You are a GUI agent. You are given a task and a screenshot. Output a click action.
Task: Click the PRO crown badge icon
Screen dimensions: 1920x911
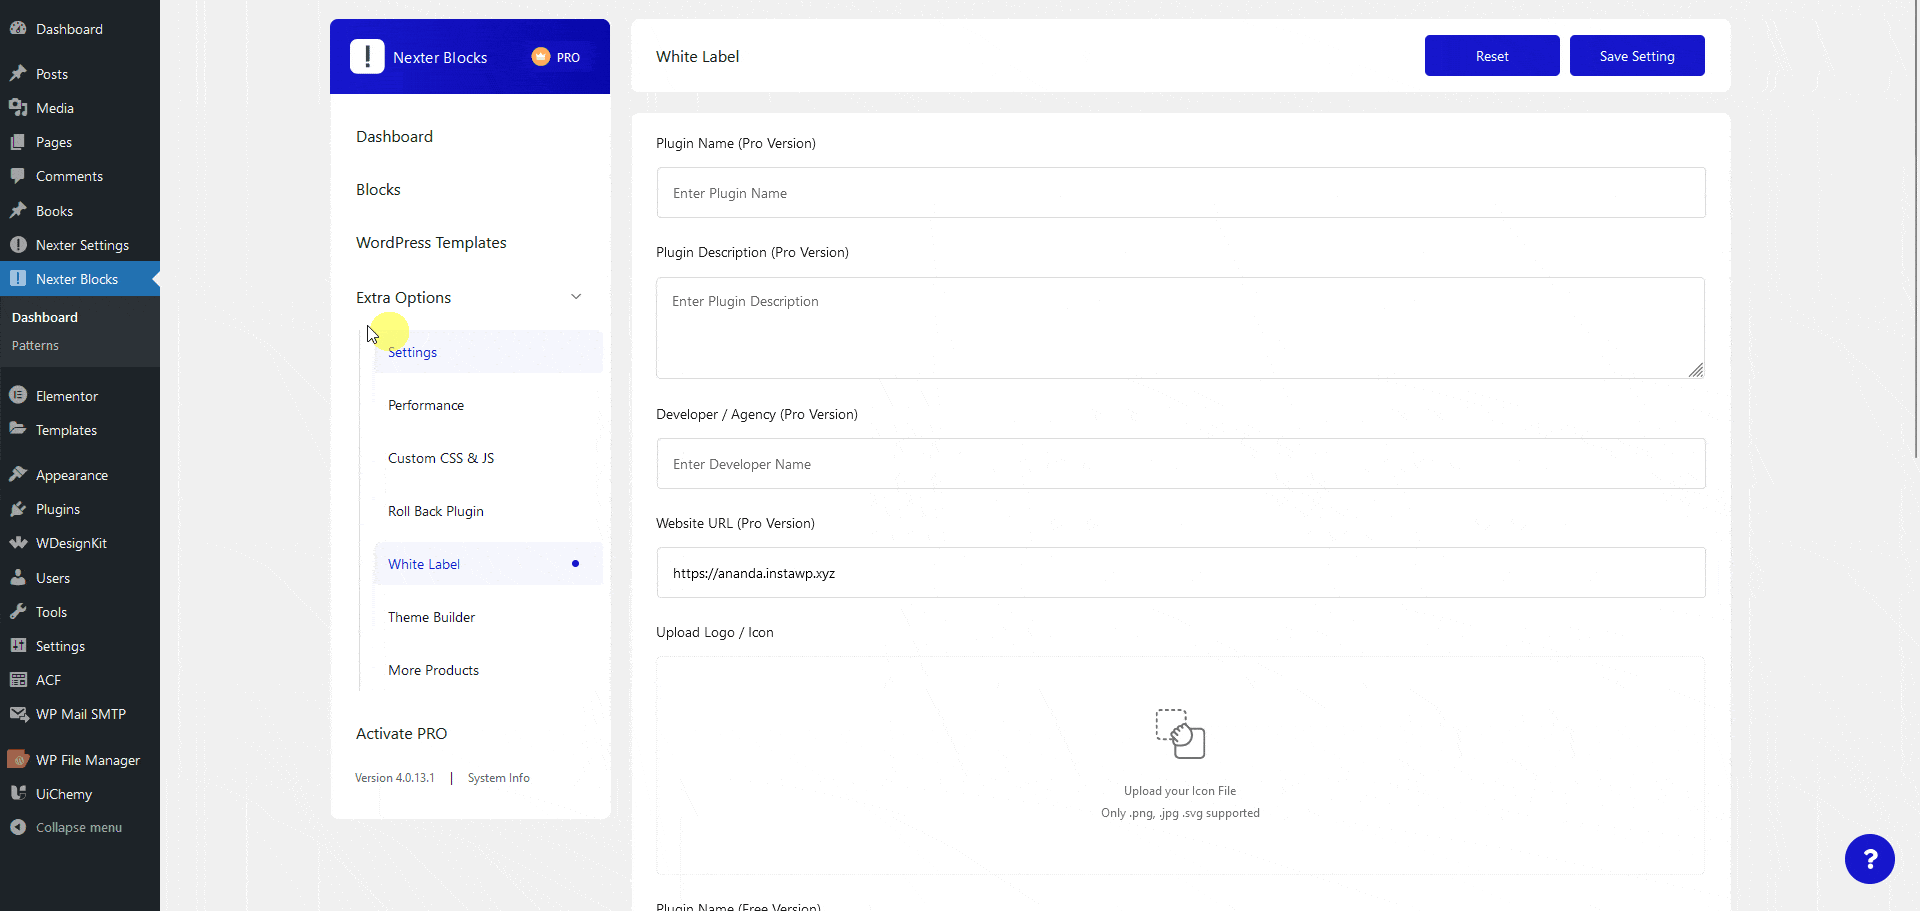click(x=541, y=57)
